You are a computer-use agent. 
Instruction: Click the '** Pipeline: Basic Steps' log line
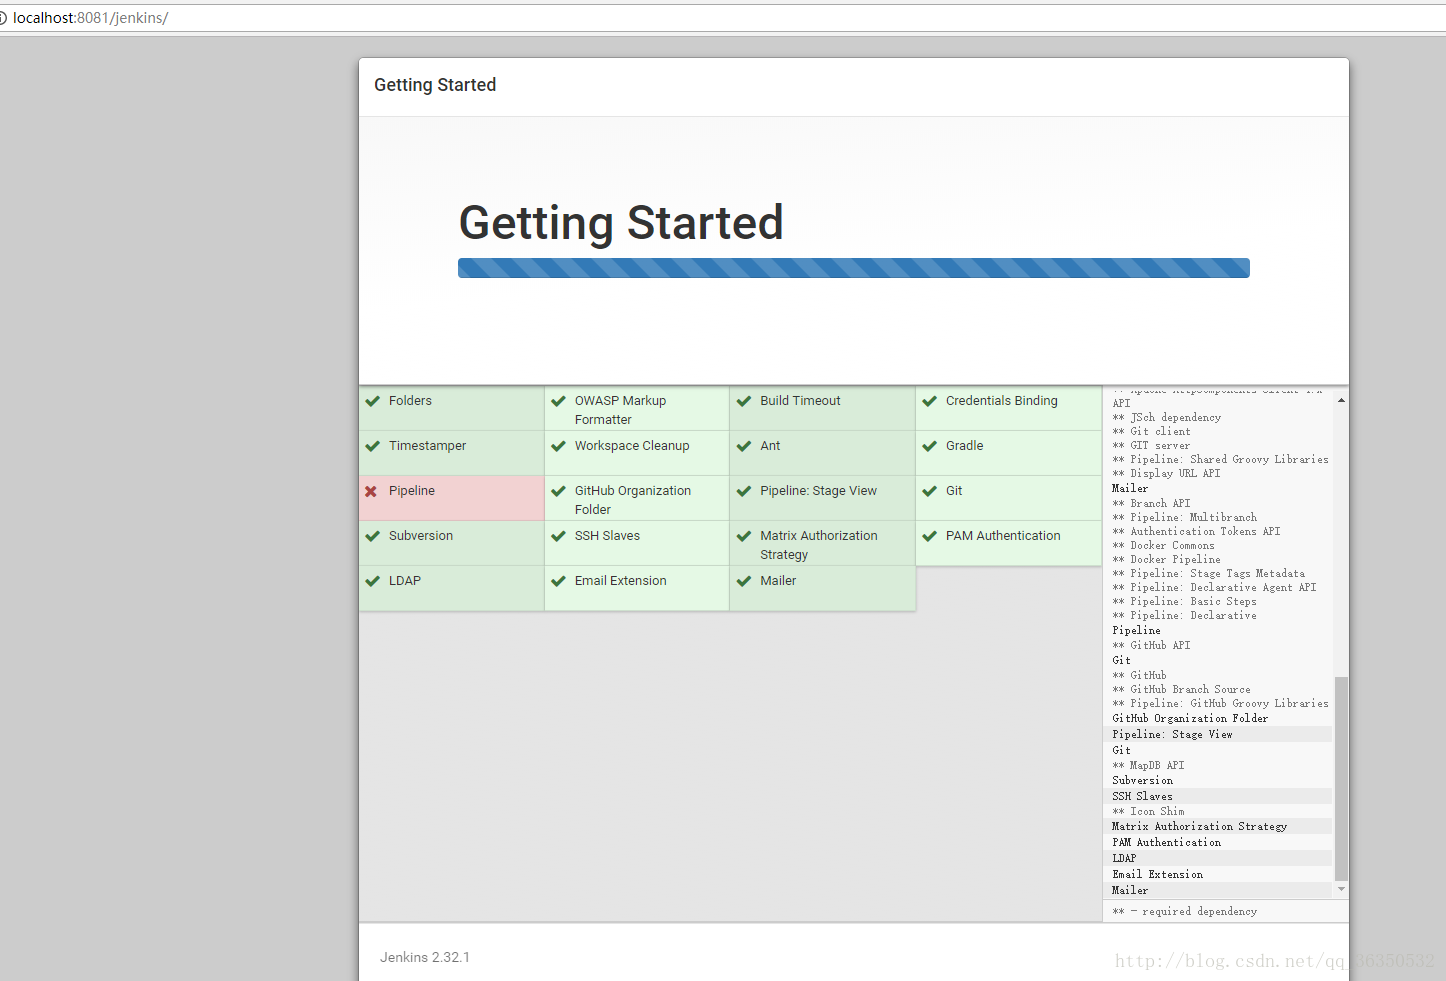pos(1185,602)
